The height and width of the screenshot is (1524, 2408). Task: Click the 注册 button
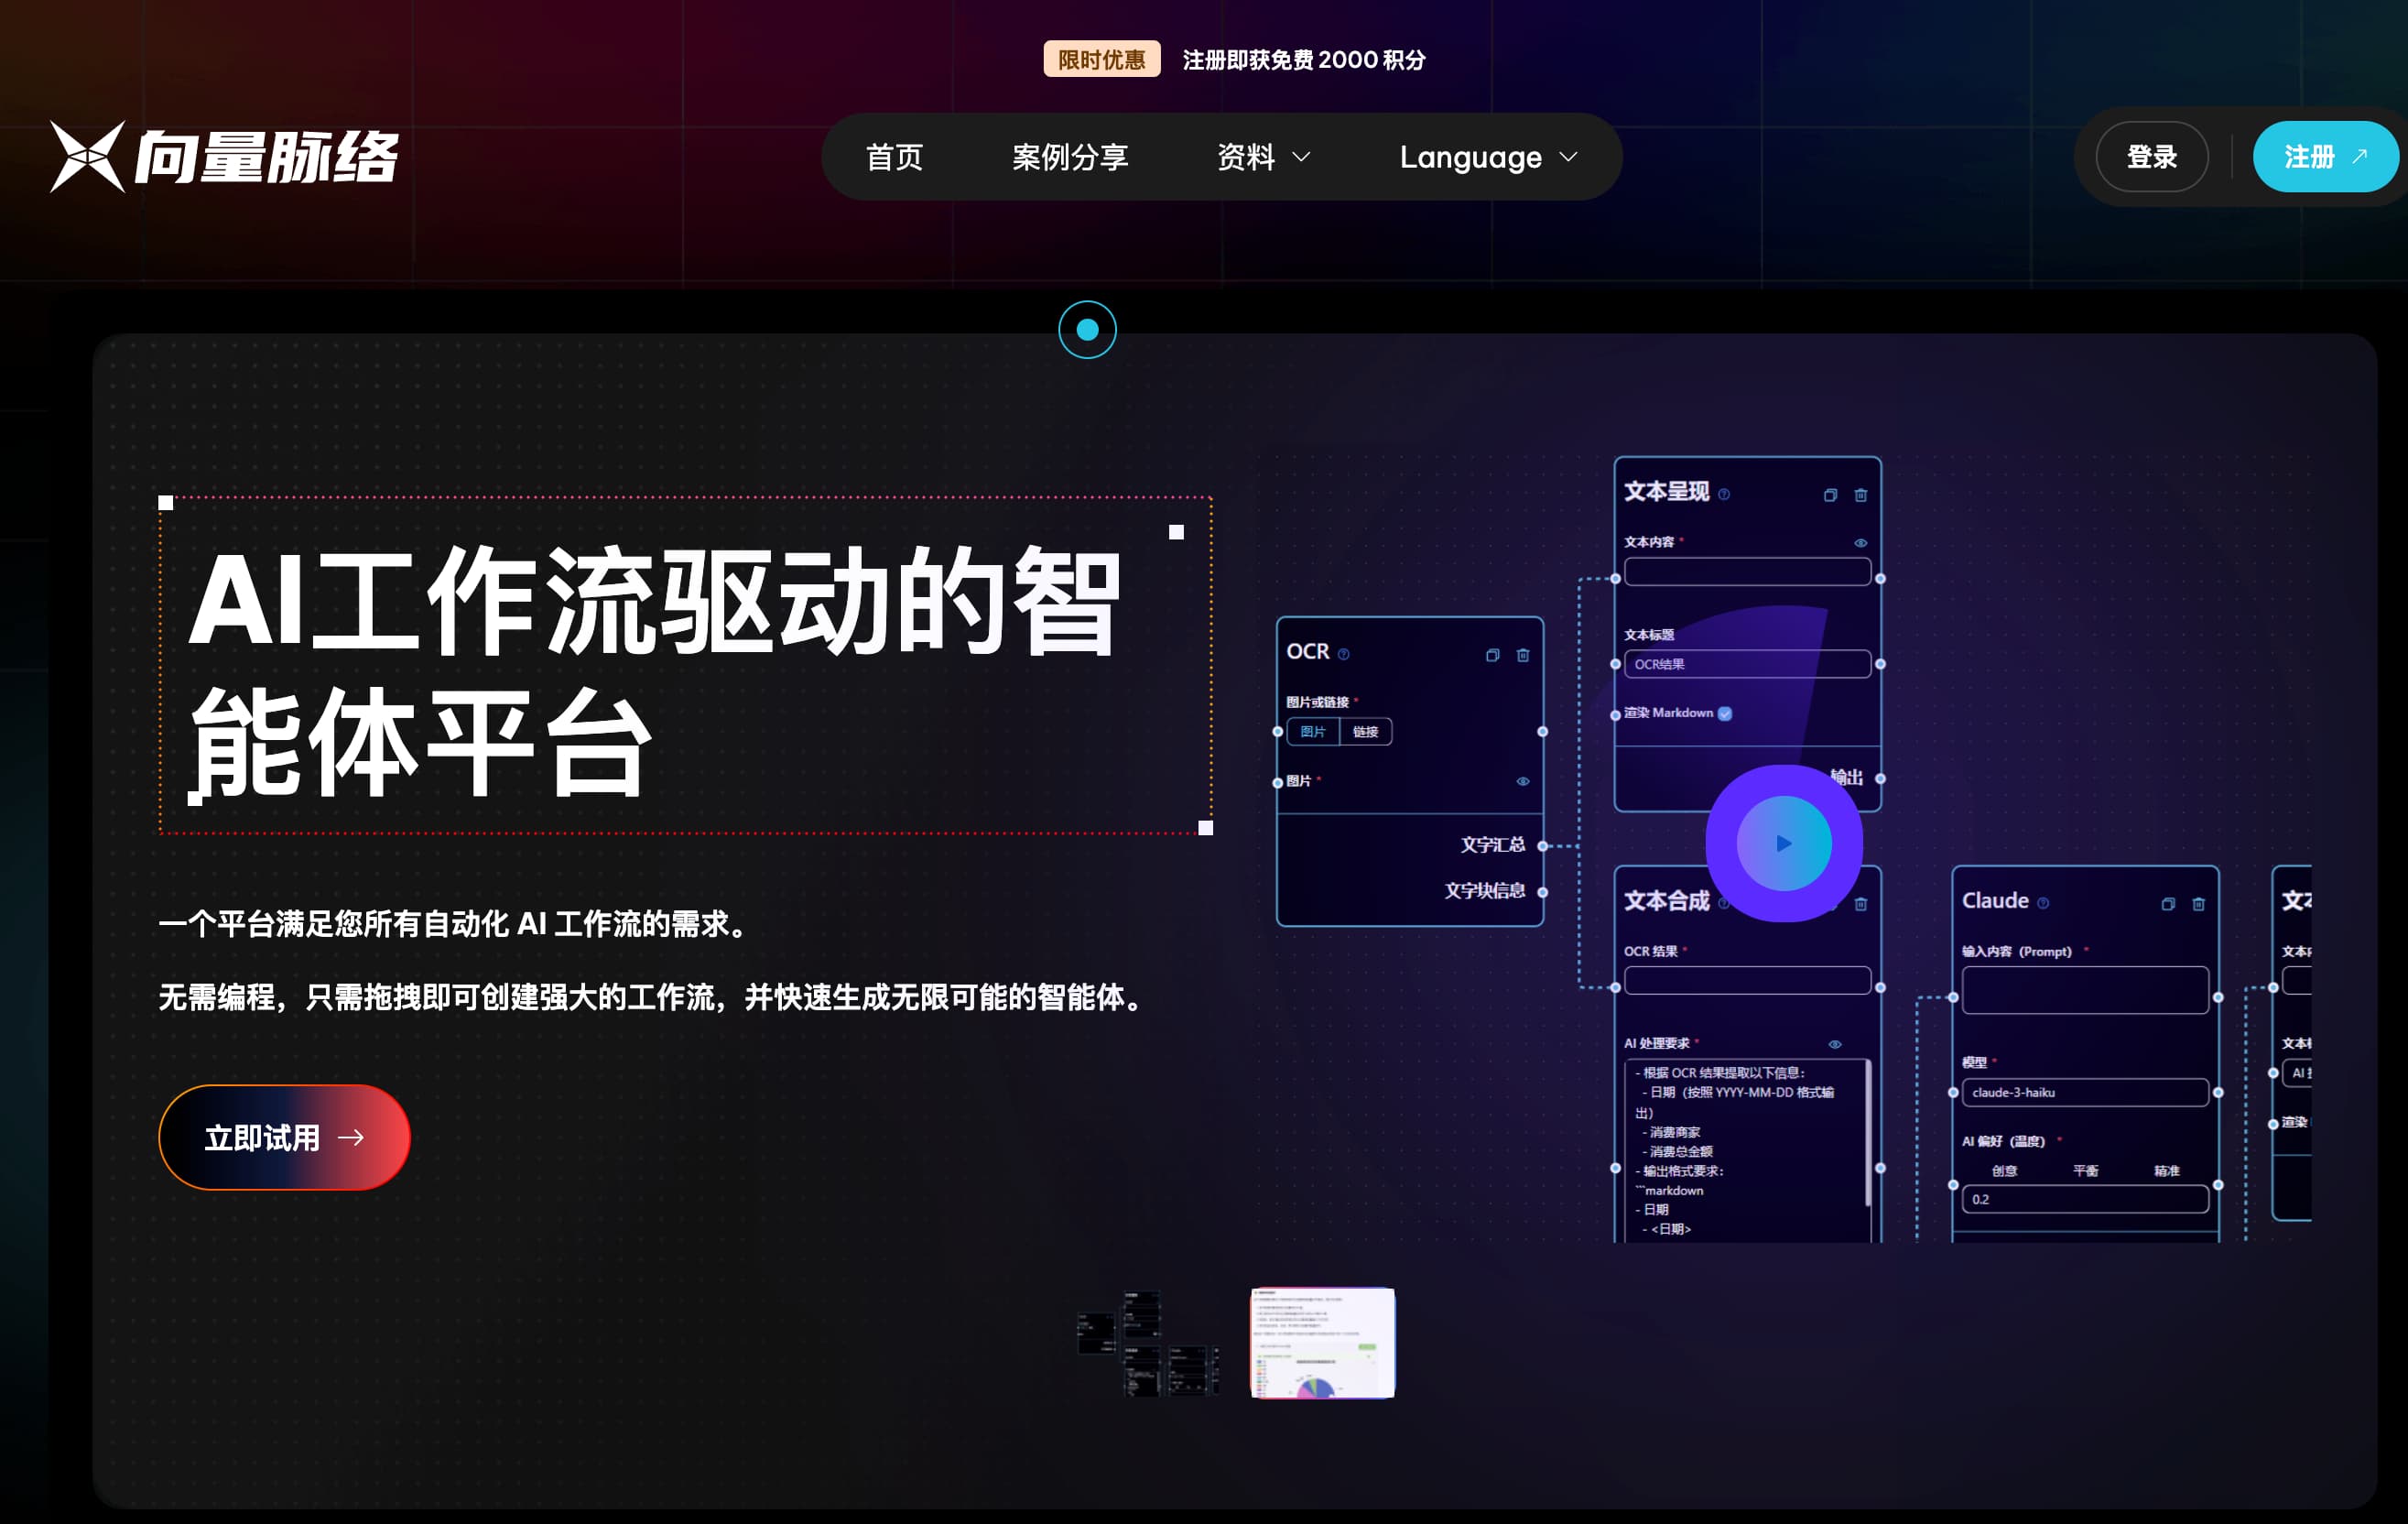coord(2325,157)
